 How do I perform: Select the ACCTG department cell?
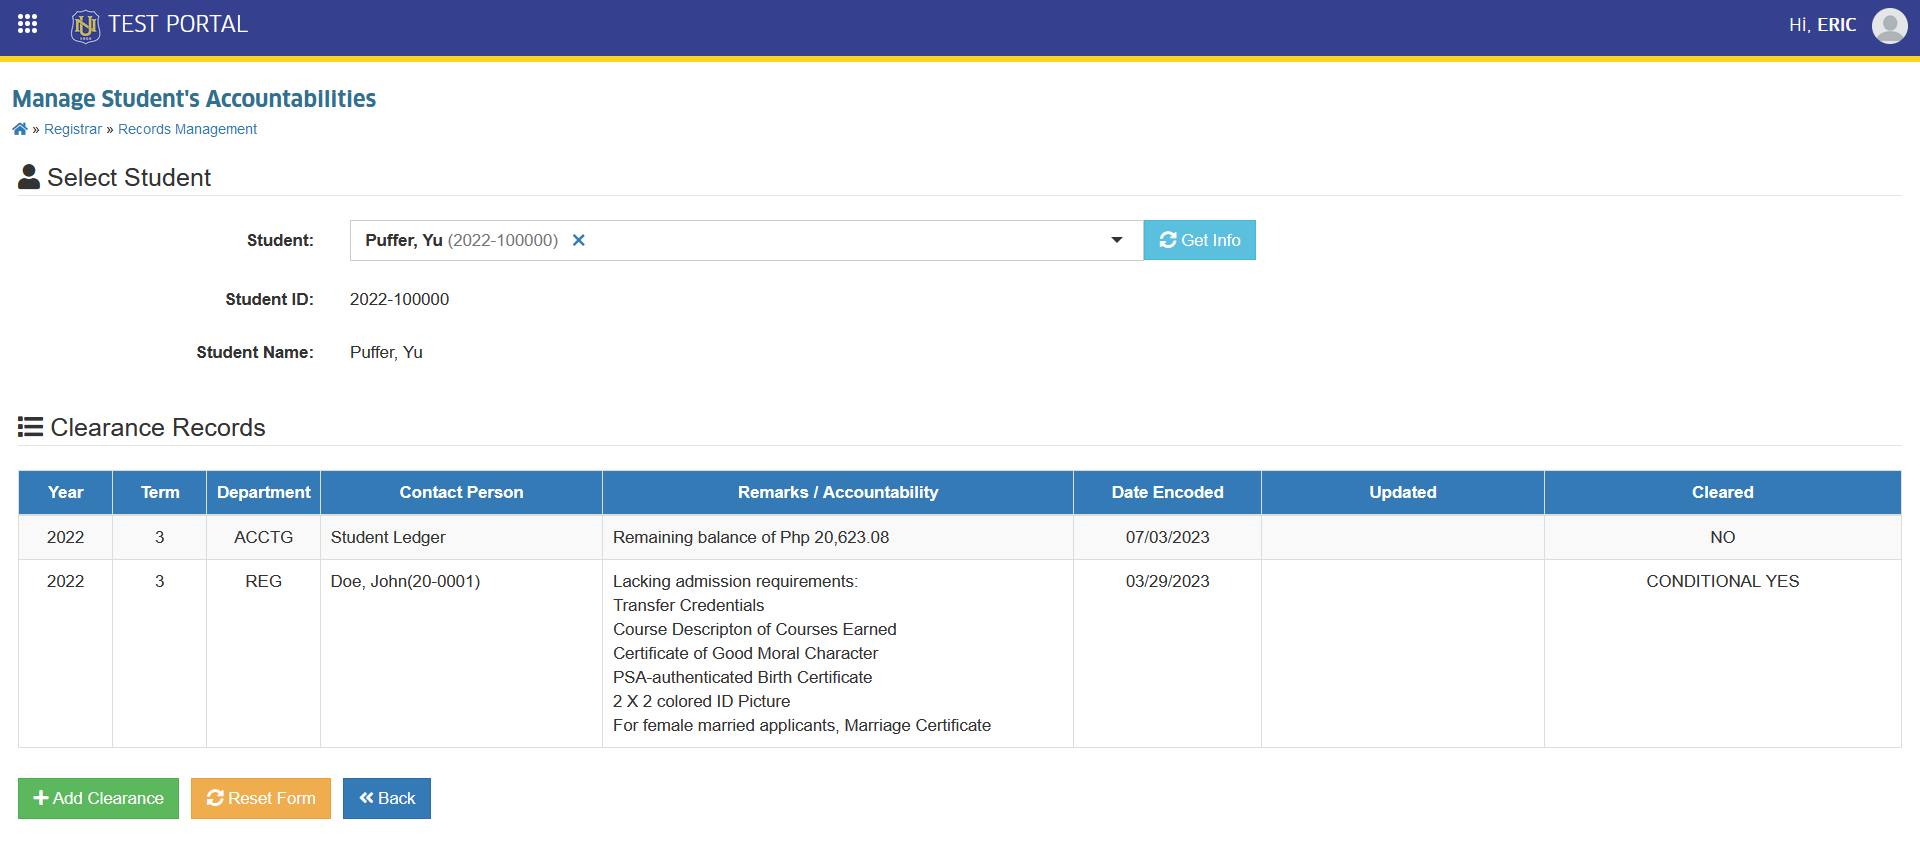pos(264,537)
